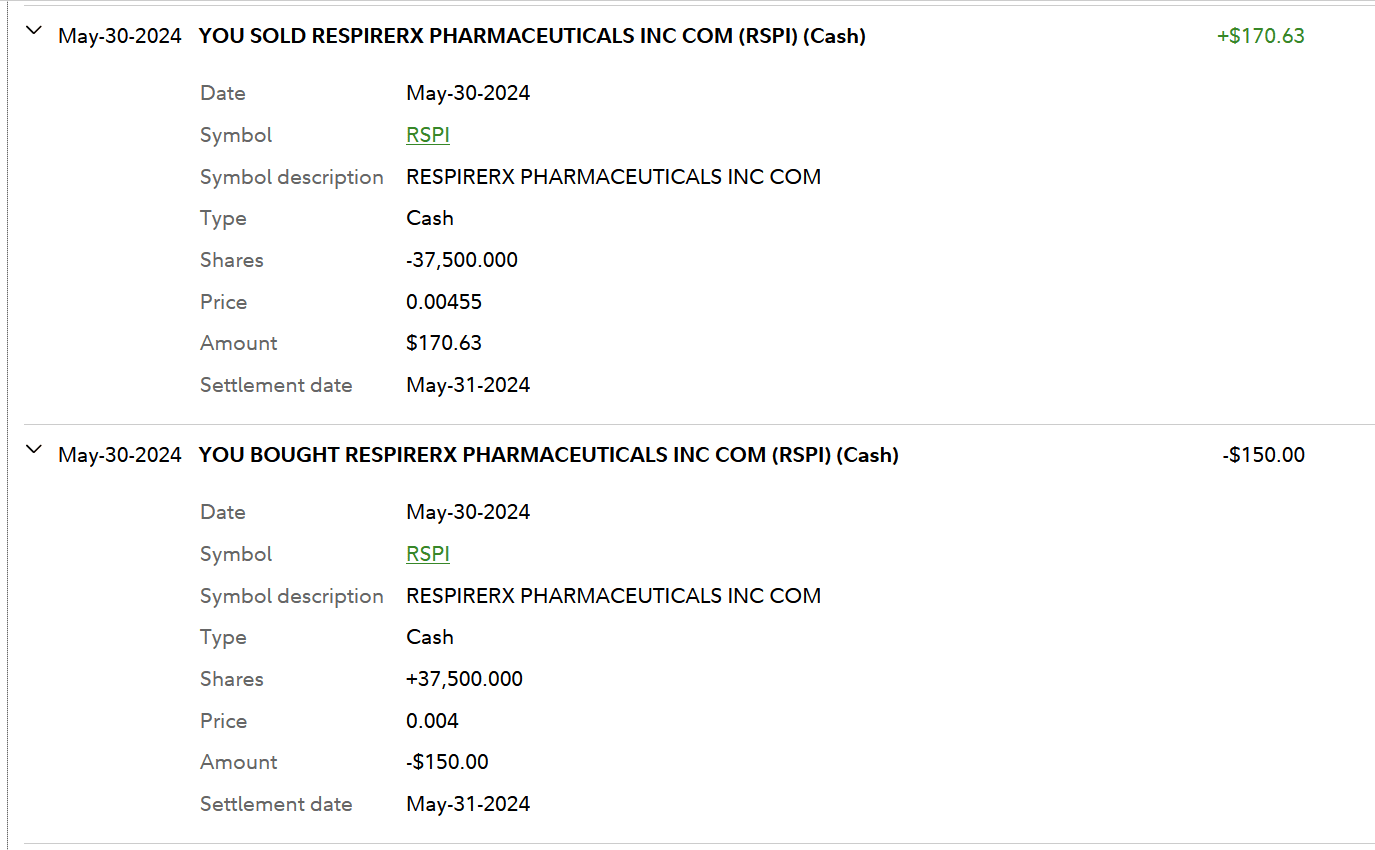The image size is (1375, 850).
Task: Click the bought transaction's May-31-2024 settlement date
Action: [468, 804]
